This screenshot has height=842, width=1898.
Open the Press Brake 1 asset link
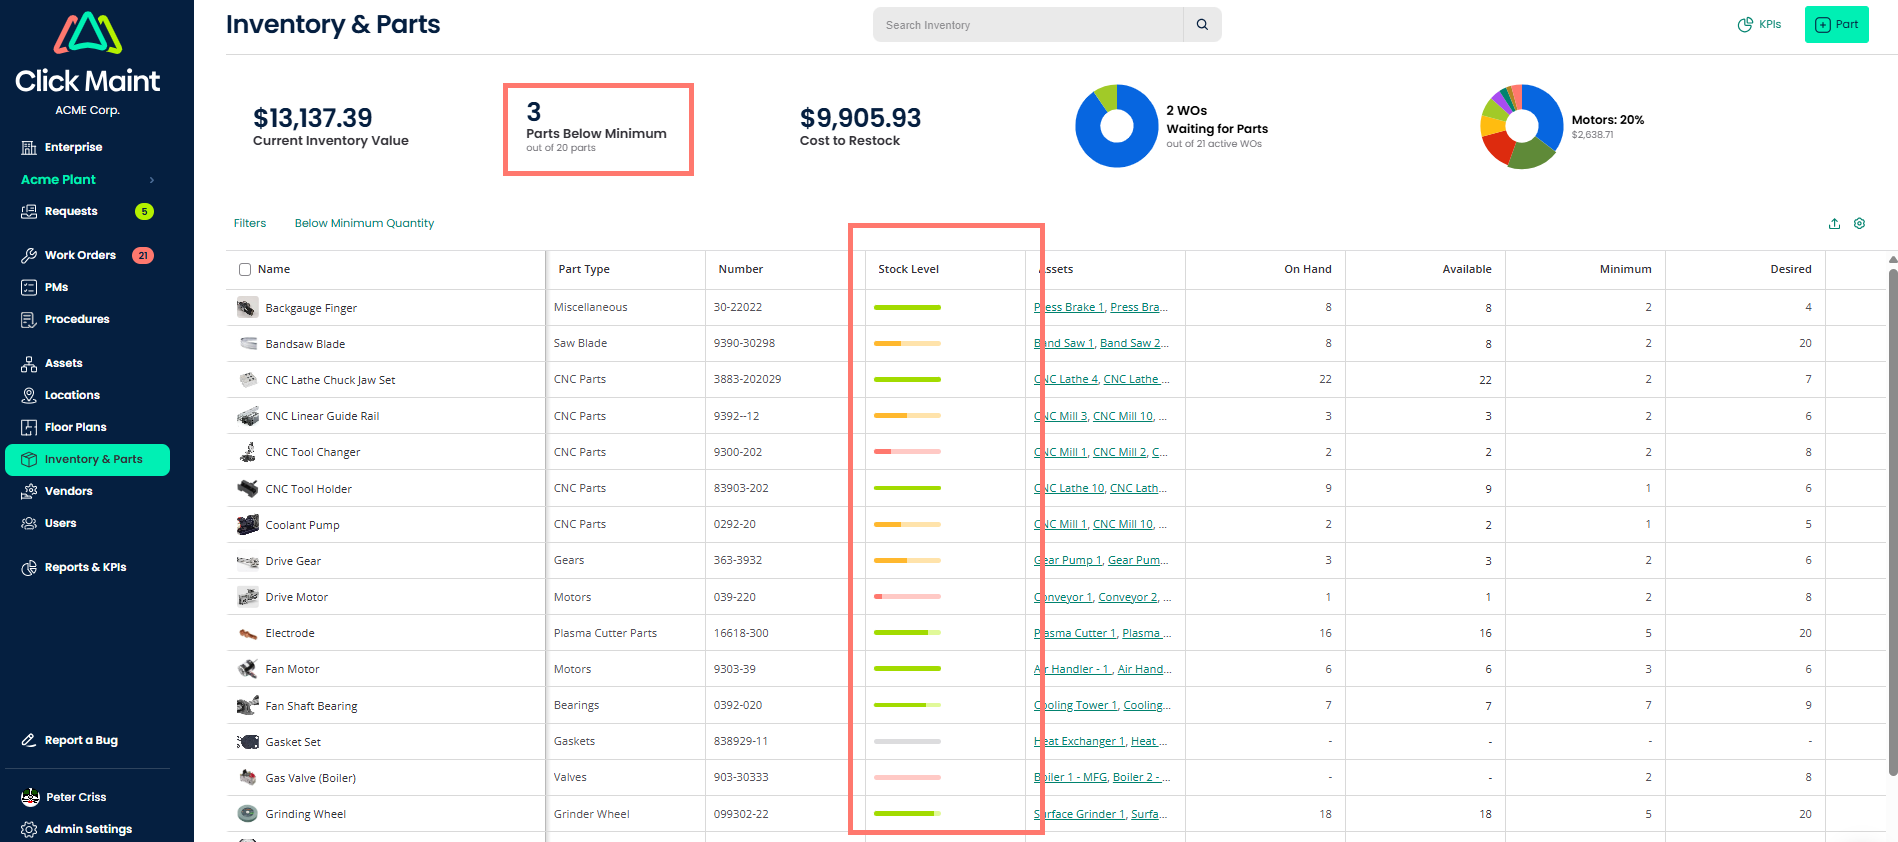[1070, 307]
